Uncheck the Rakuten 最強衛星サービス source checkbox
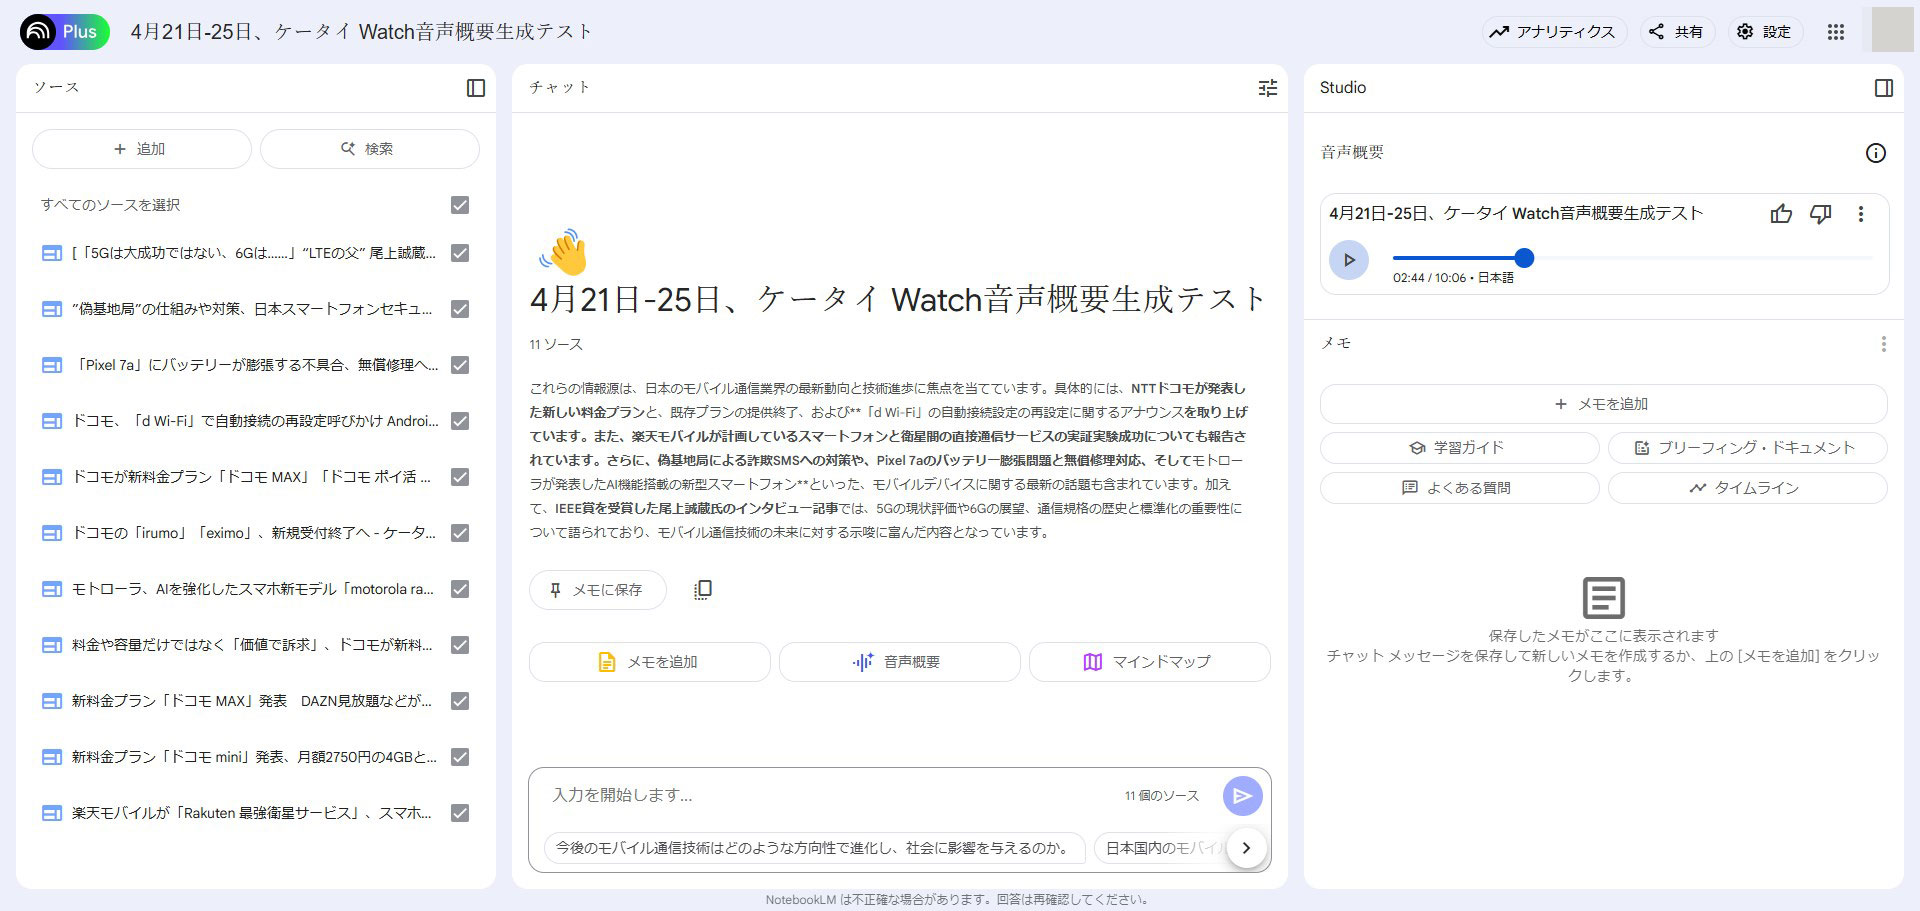The image size is (1920, 911). 460,813
